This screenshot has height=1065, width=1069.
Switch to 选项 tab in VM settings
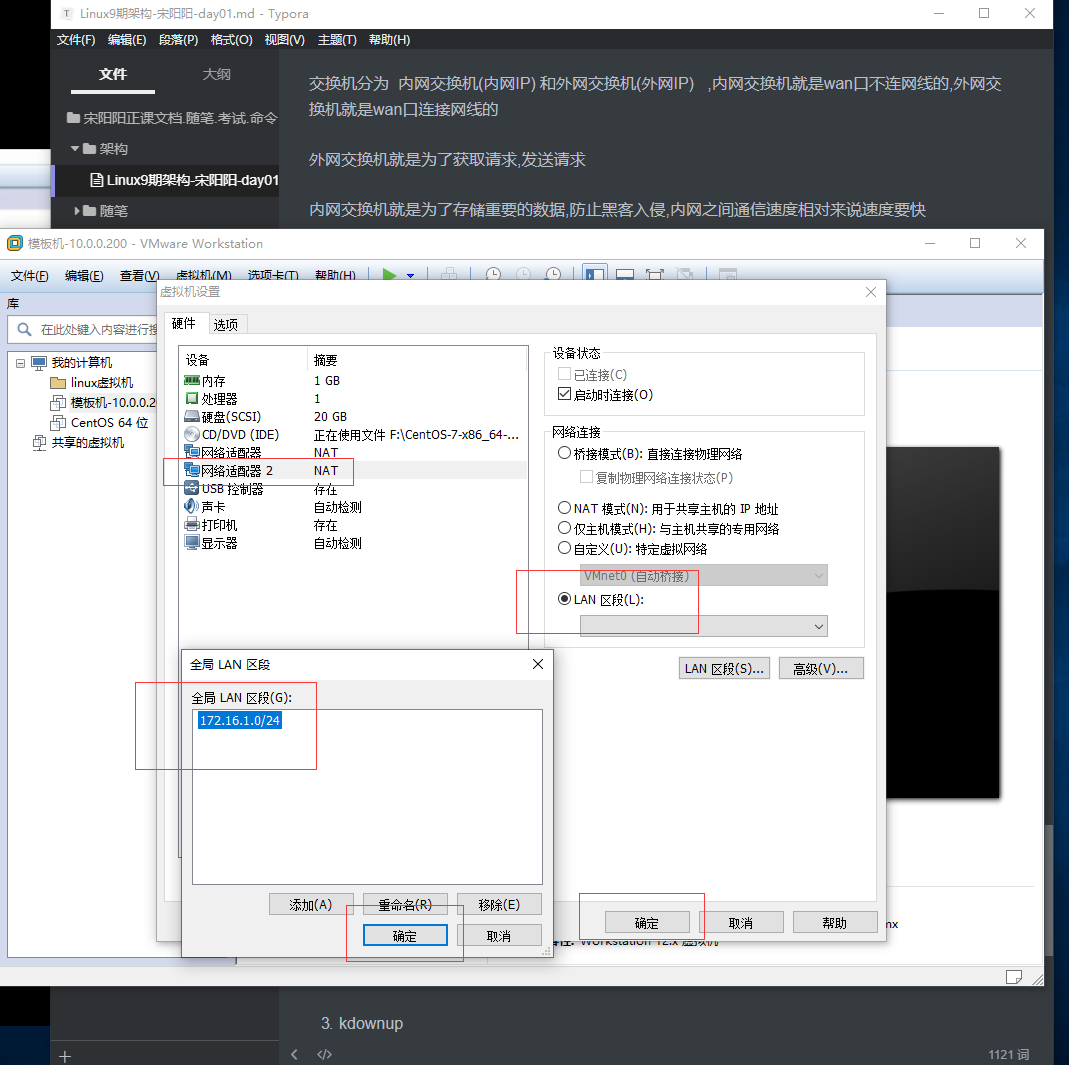pos(226,325)
